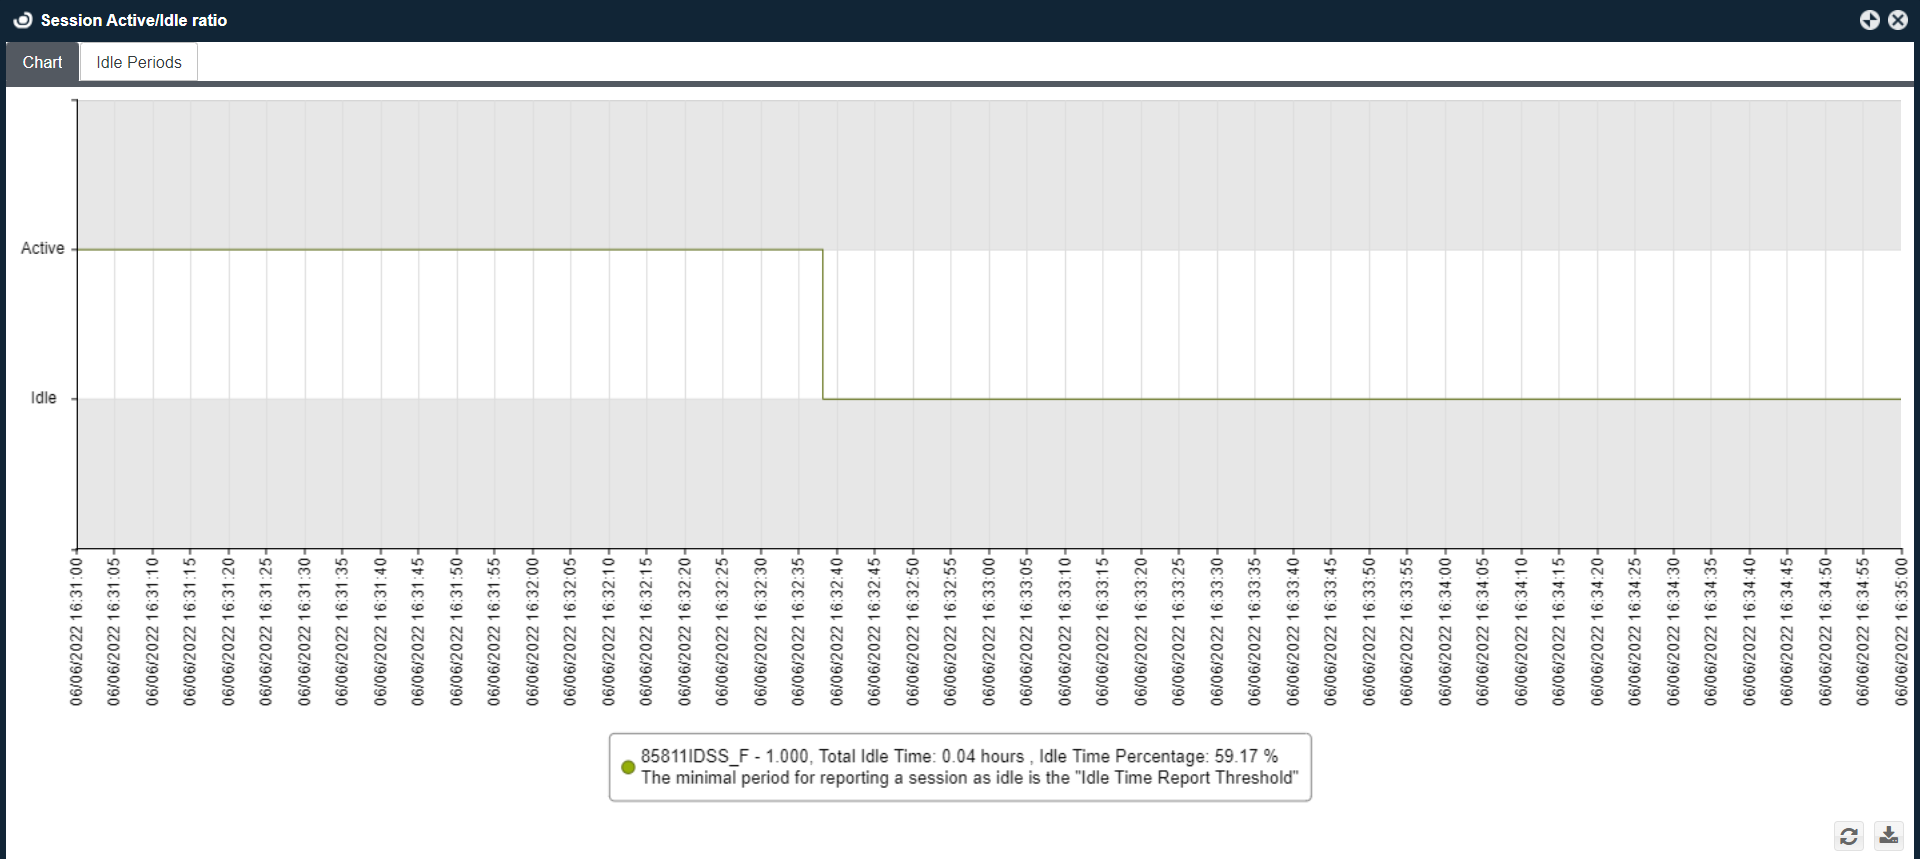Click the expand window icon in title bar

coord(1869,20)
